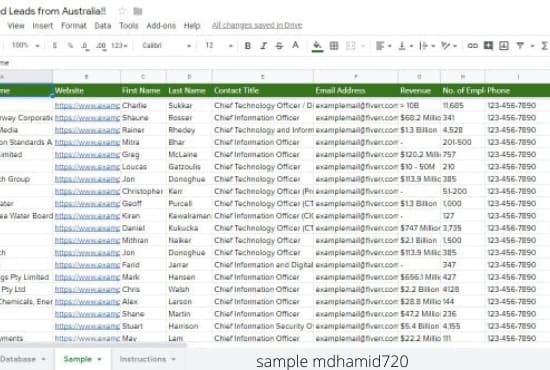Open the 100% zoom dropdown
Image resolution: width=550 pixels, height=370 pixels.
(26, 45)
